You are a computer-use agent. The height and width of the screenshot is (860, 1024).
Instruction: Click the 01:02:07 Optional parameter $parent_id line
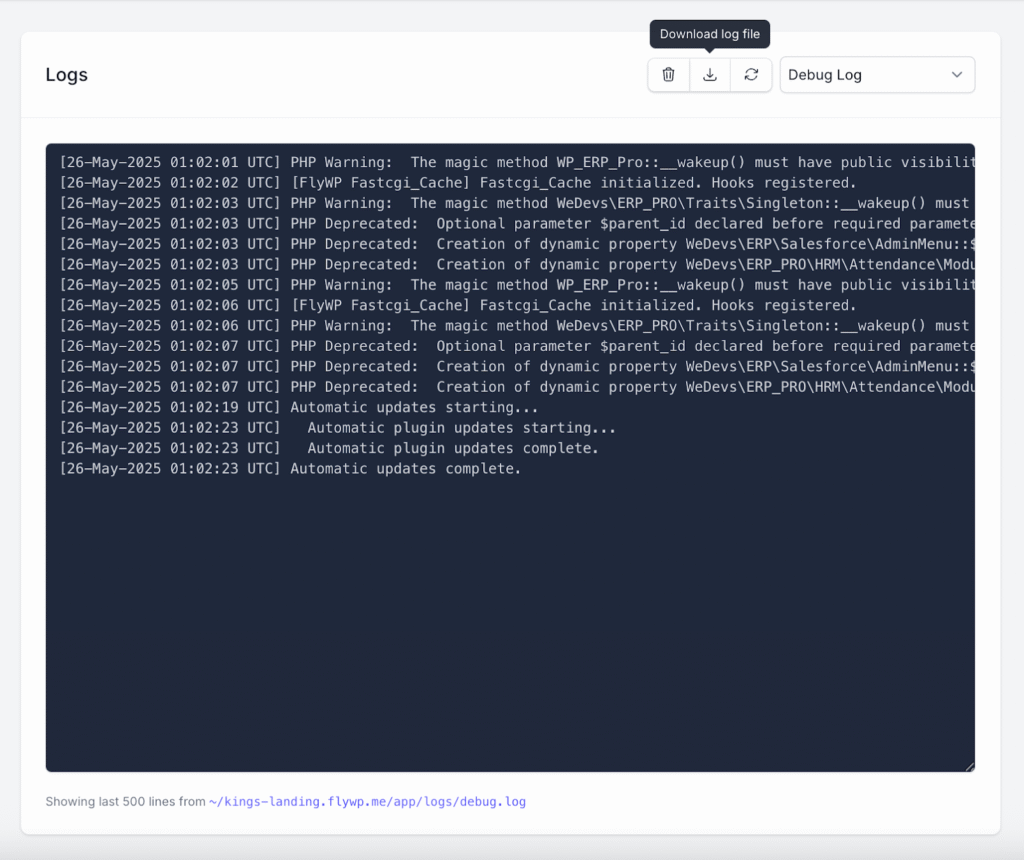(517, 346)
